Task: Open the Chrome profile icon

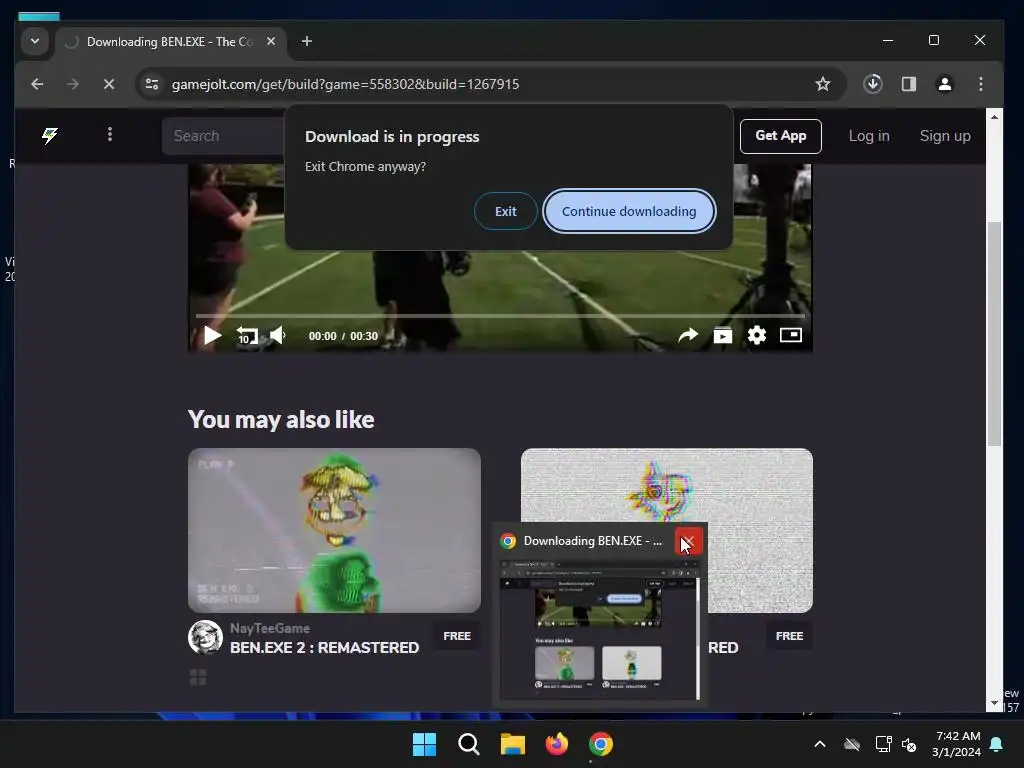Action: pyautogui.click(x=944, y=84)
